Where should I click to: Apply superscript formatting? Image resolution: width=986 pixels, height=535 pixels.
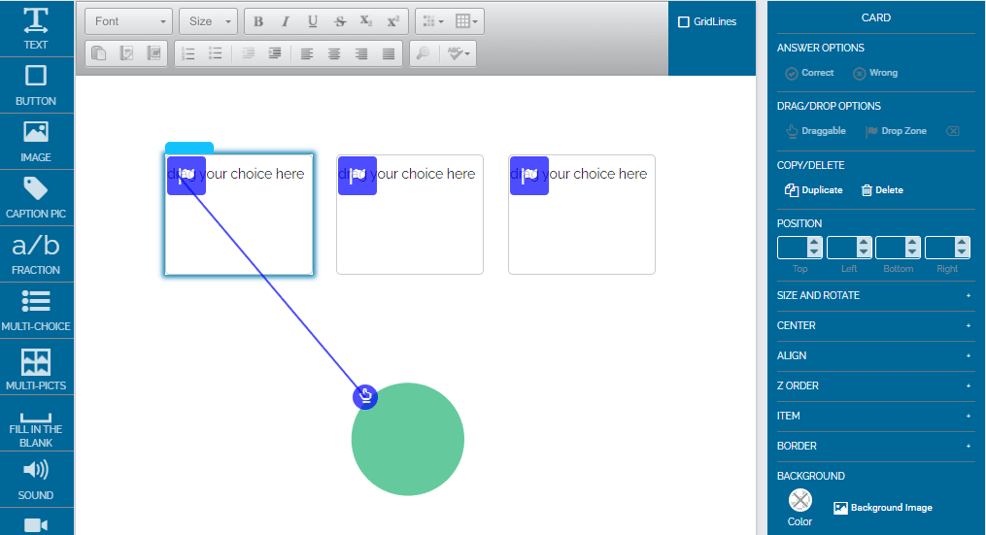tap(393, 21)
